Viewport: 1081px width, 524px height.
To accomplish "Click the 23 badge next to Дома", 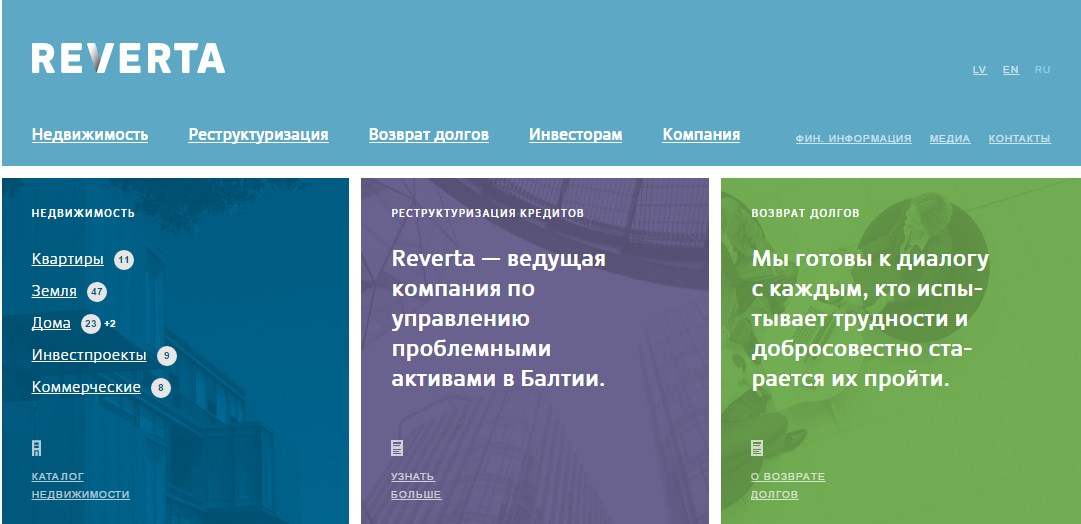I will [91, 324].
